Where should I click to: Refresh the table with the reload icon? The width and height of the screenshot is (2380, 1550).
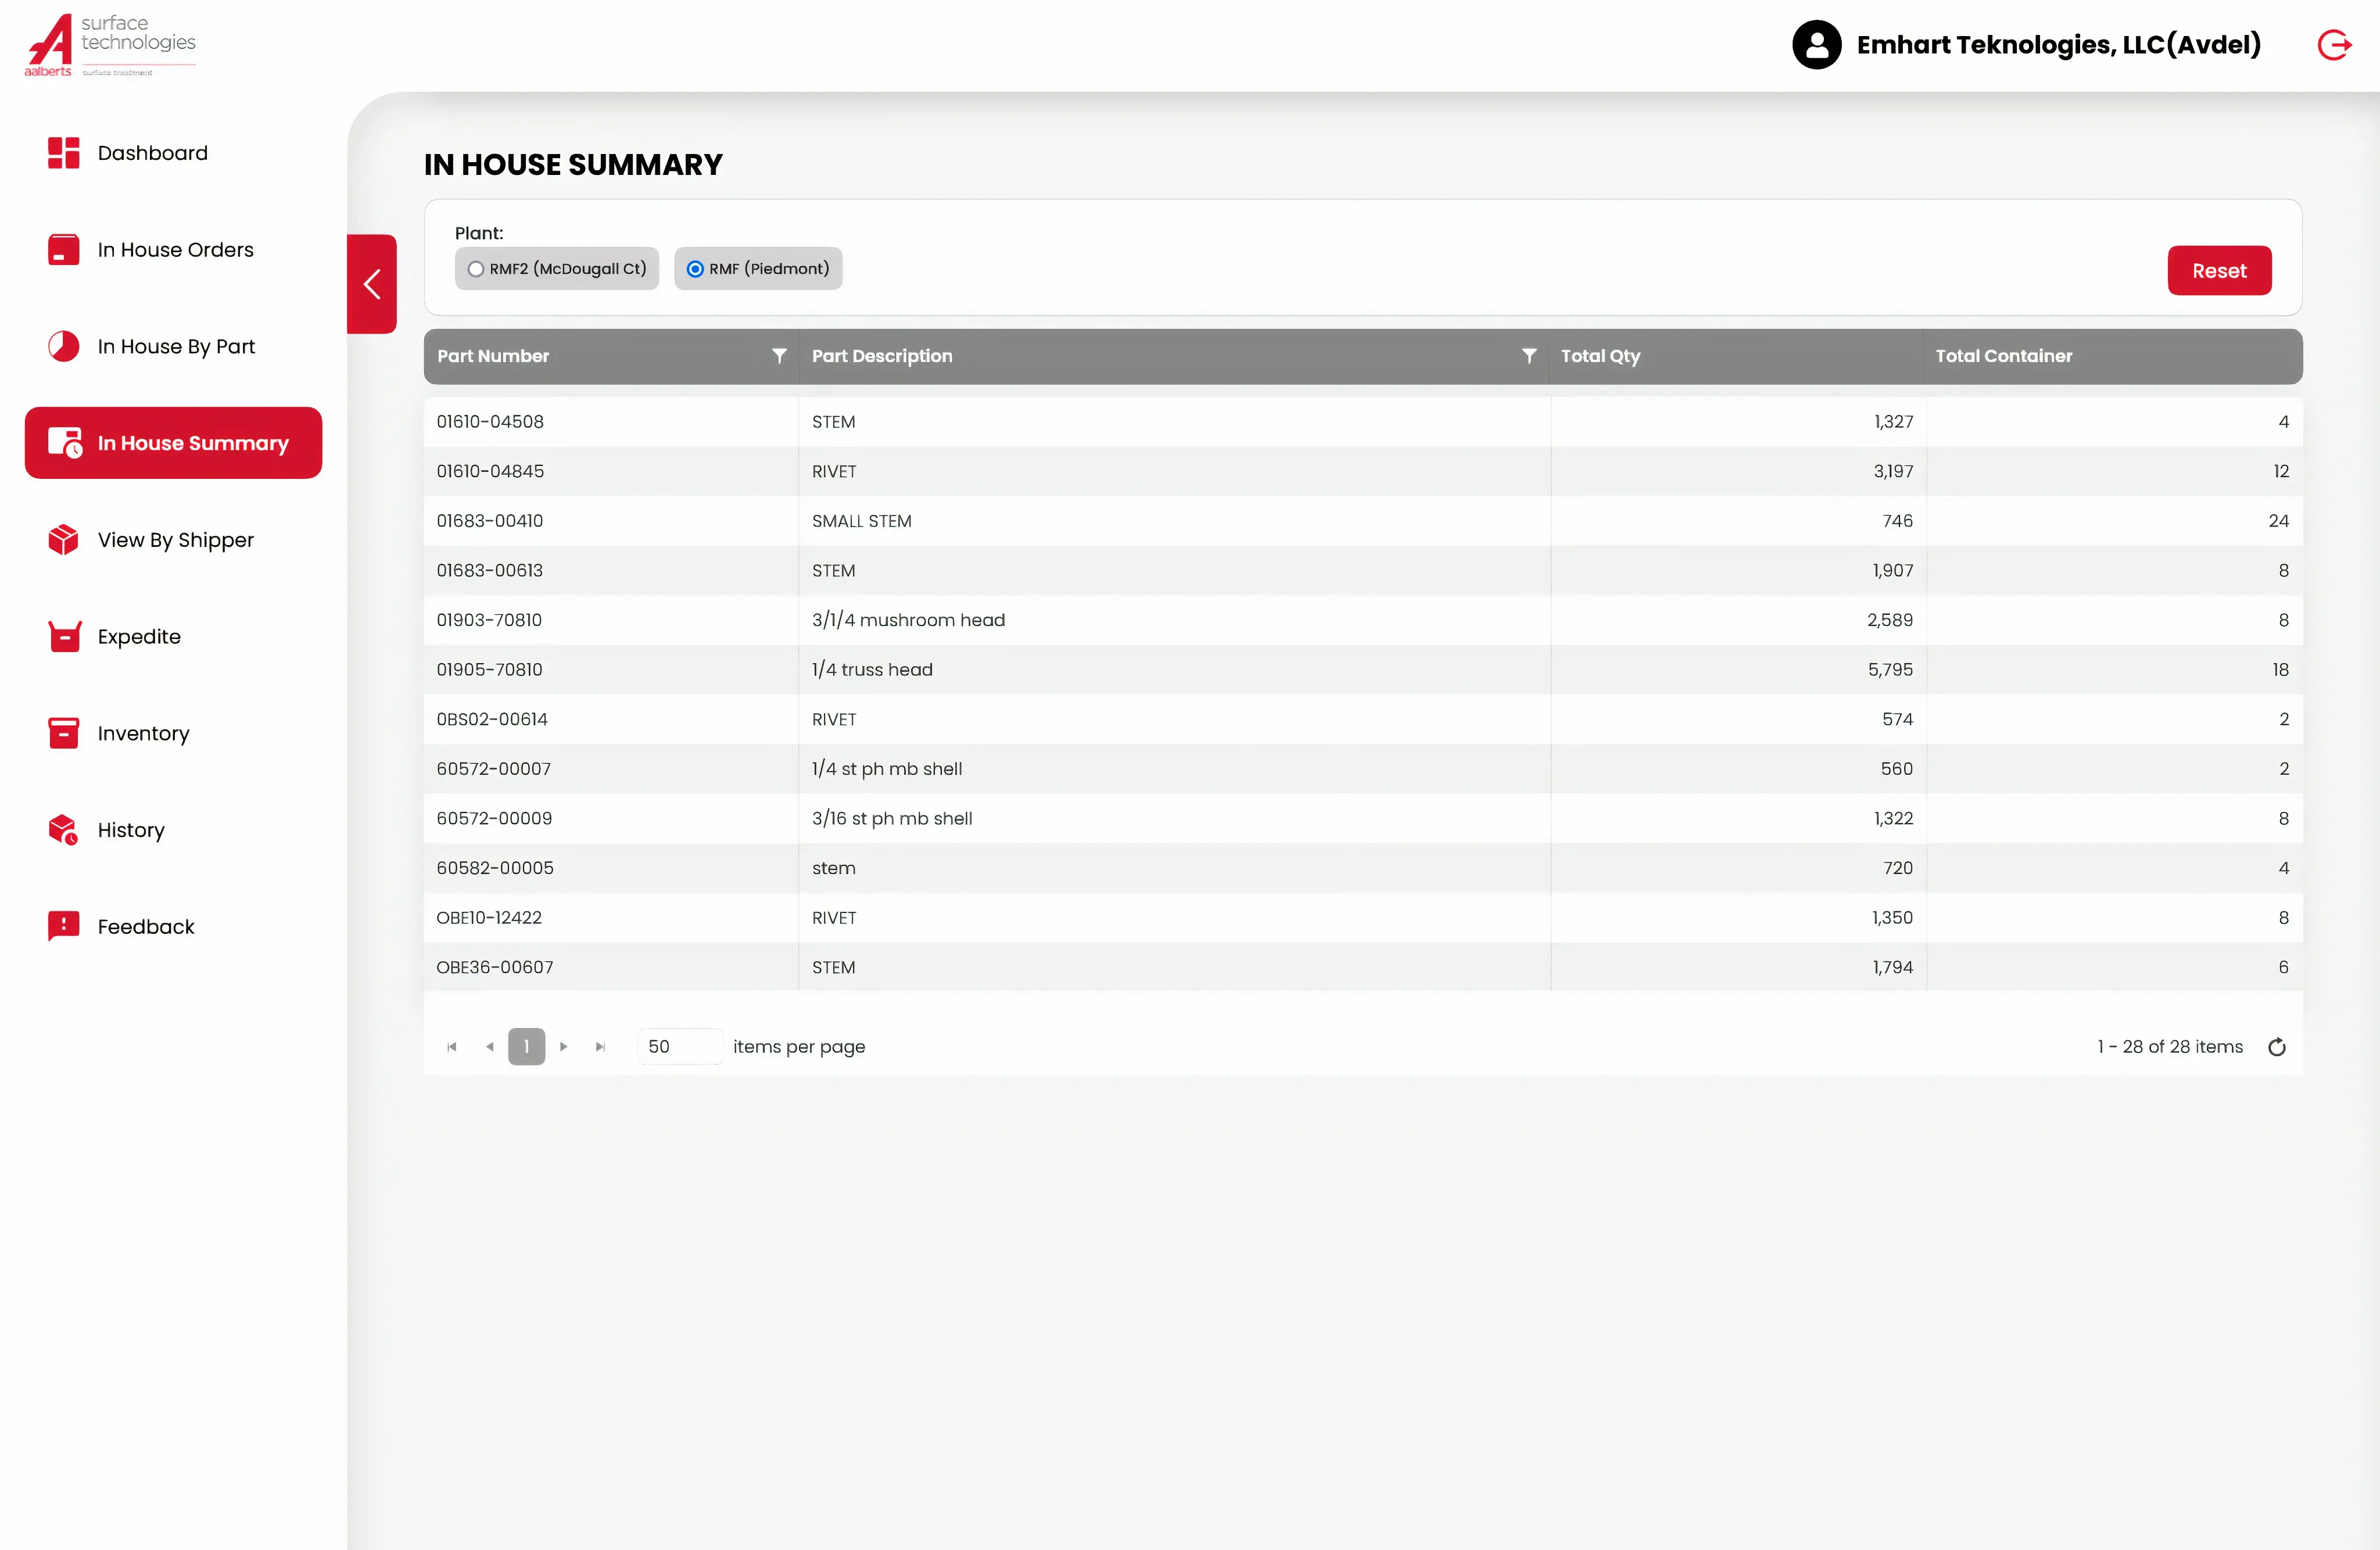tap(2276, 1047)
